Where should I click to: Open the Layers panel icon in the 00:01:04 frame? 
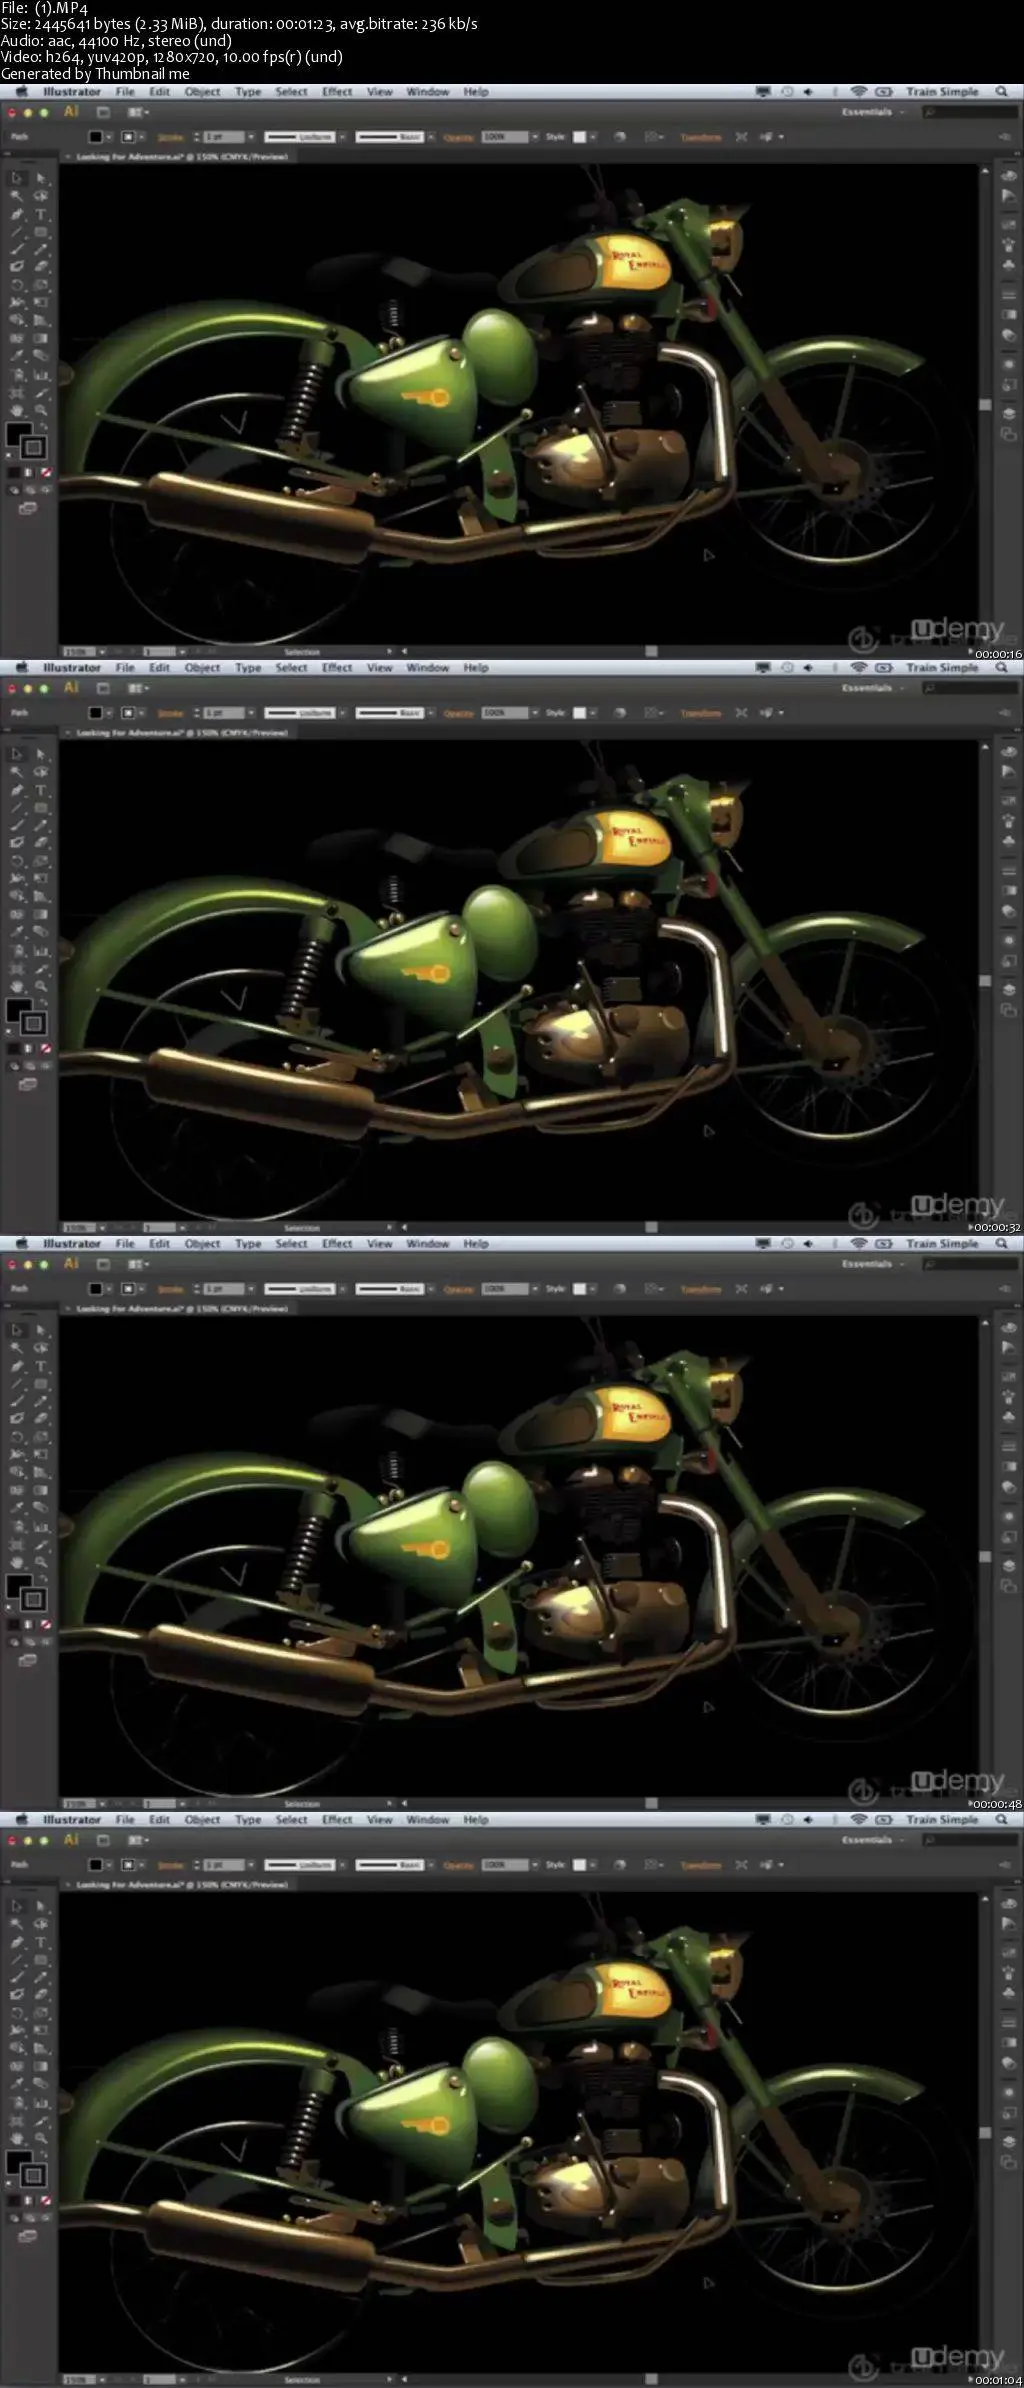point(1009,2141)
